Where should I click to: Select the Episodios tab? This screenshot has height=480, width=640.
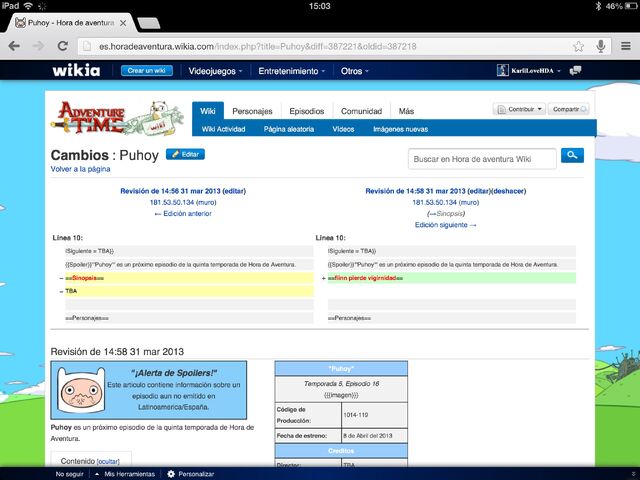(x=307, y=111)
